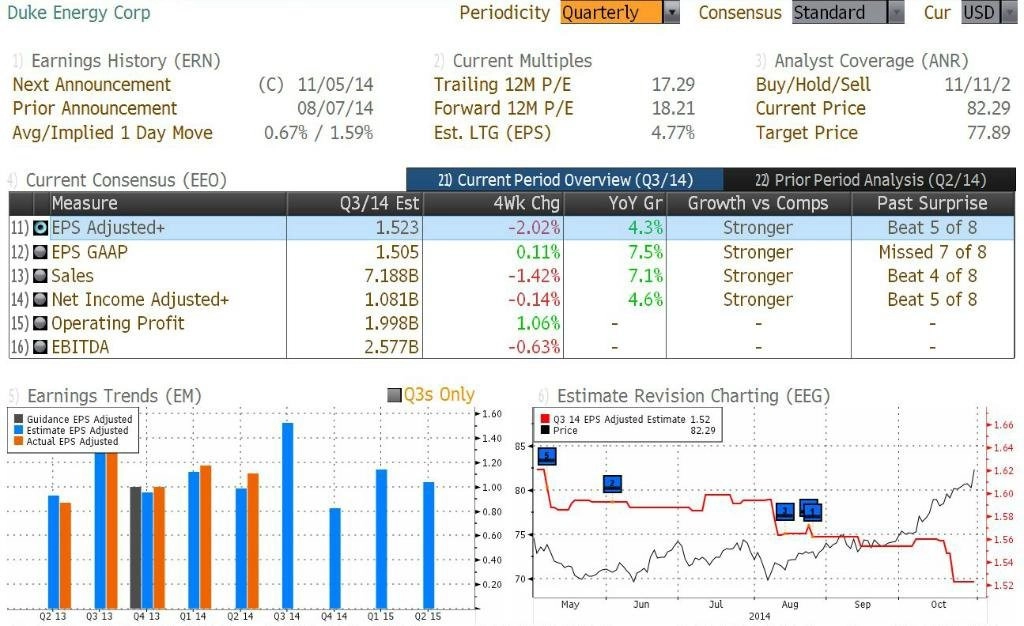
Task: Click the Current Price value 82.29
Action: pyautogui.click(x=989, y=108)
